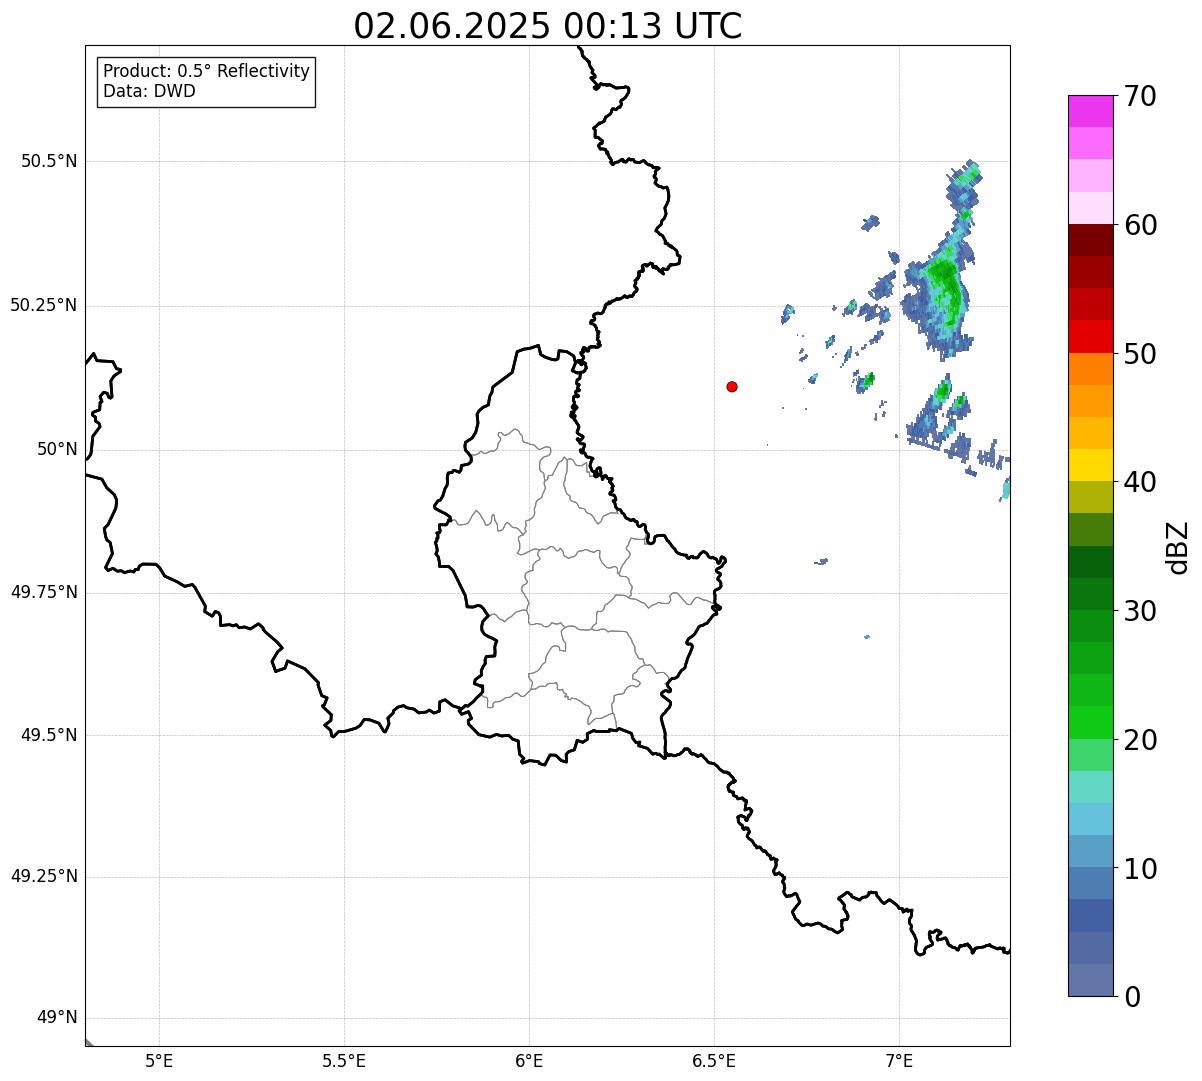
Task: Click the 50.5°N latitude label
Action: pyautogui.click(x=48, y=161)
